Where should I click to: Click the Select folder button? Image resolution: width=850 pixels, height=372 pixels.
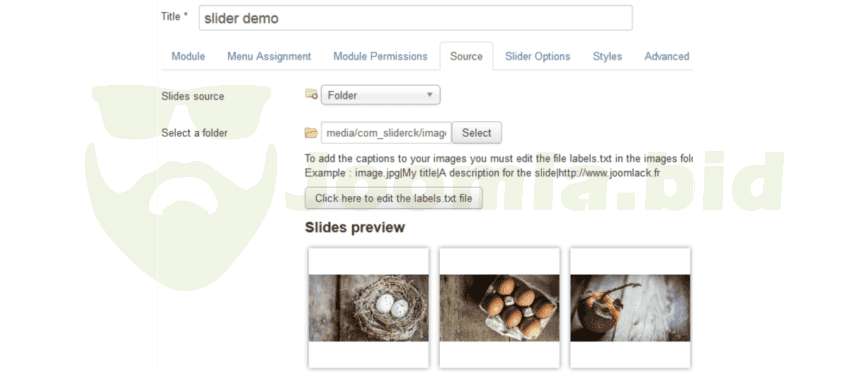(476, 133)
